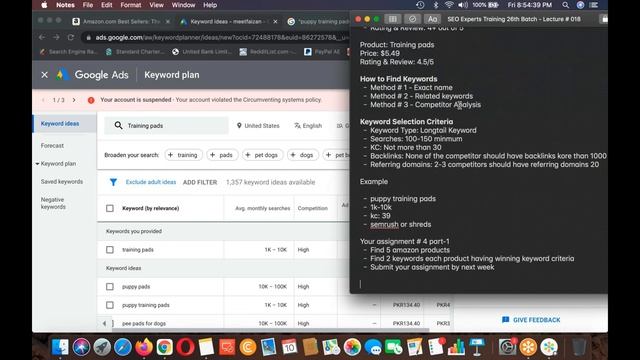Open the File menu in Notes

coord(88,5)
